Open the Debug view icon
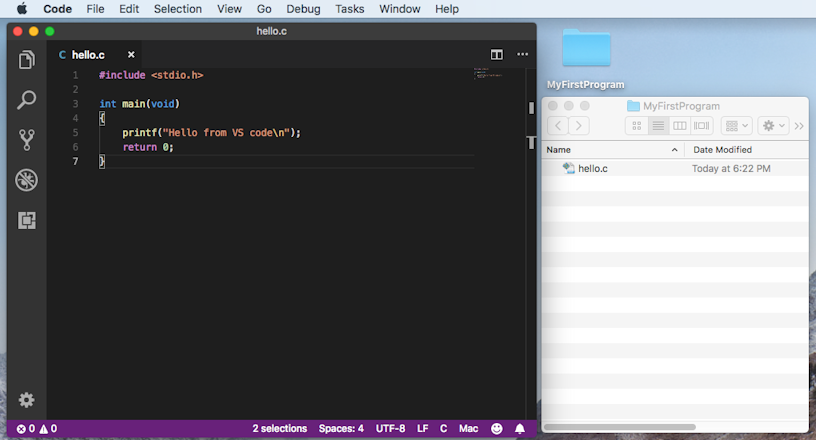 click(x=27, y=180)
